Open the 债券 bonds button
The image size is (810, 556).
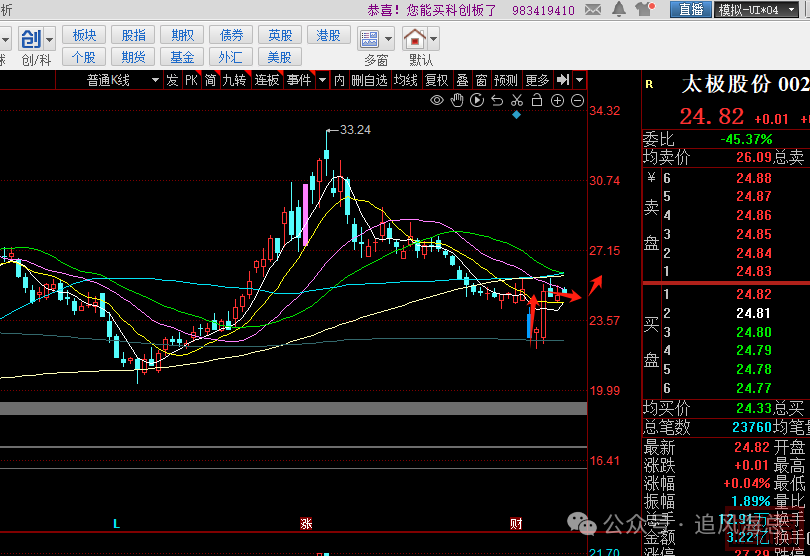[231, 35]
